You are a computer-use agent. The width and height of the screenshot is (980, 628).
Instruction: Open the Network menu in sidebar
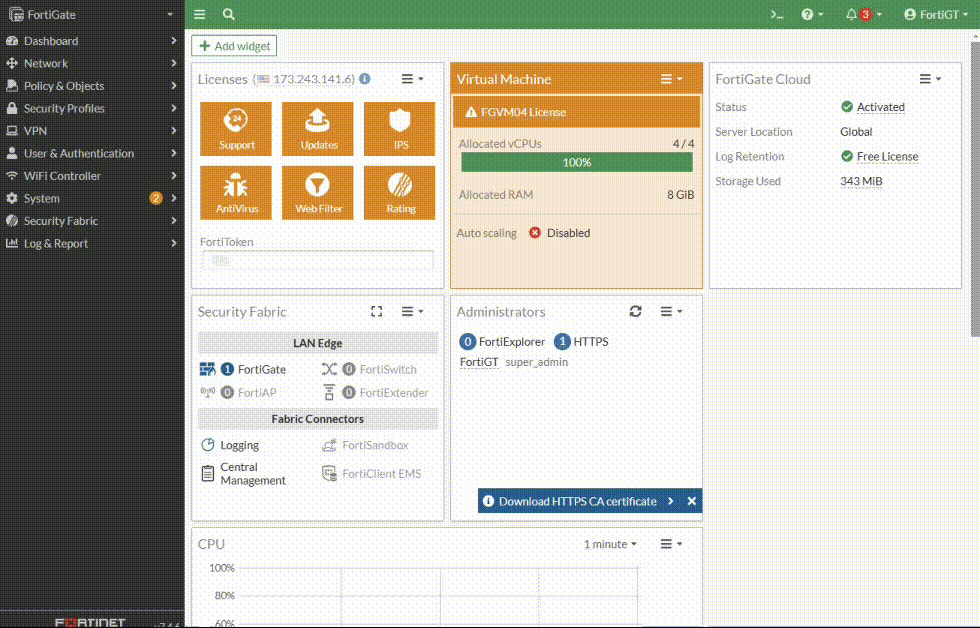tap(92, 63)
